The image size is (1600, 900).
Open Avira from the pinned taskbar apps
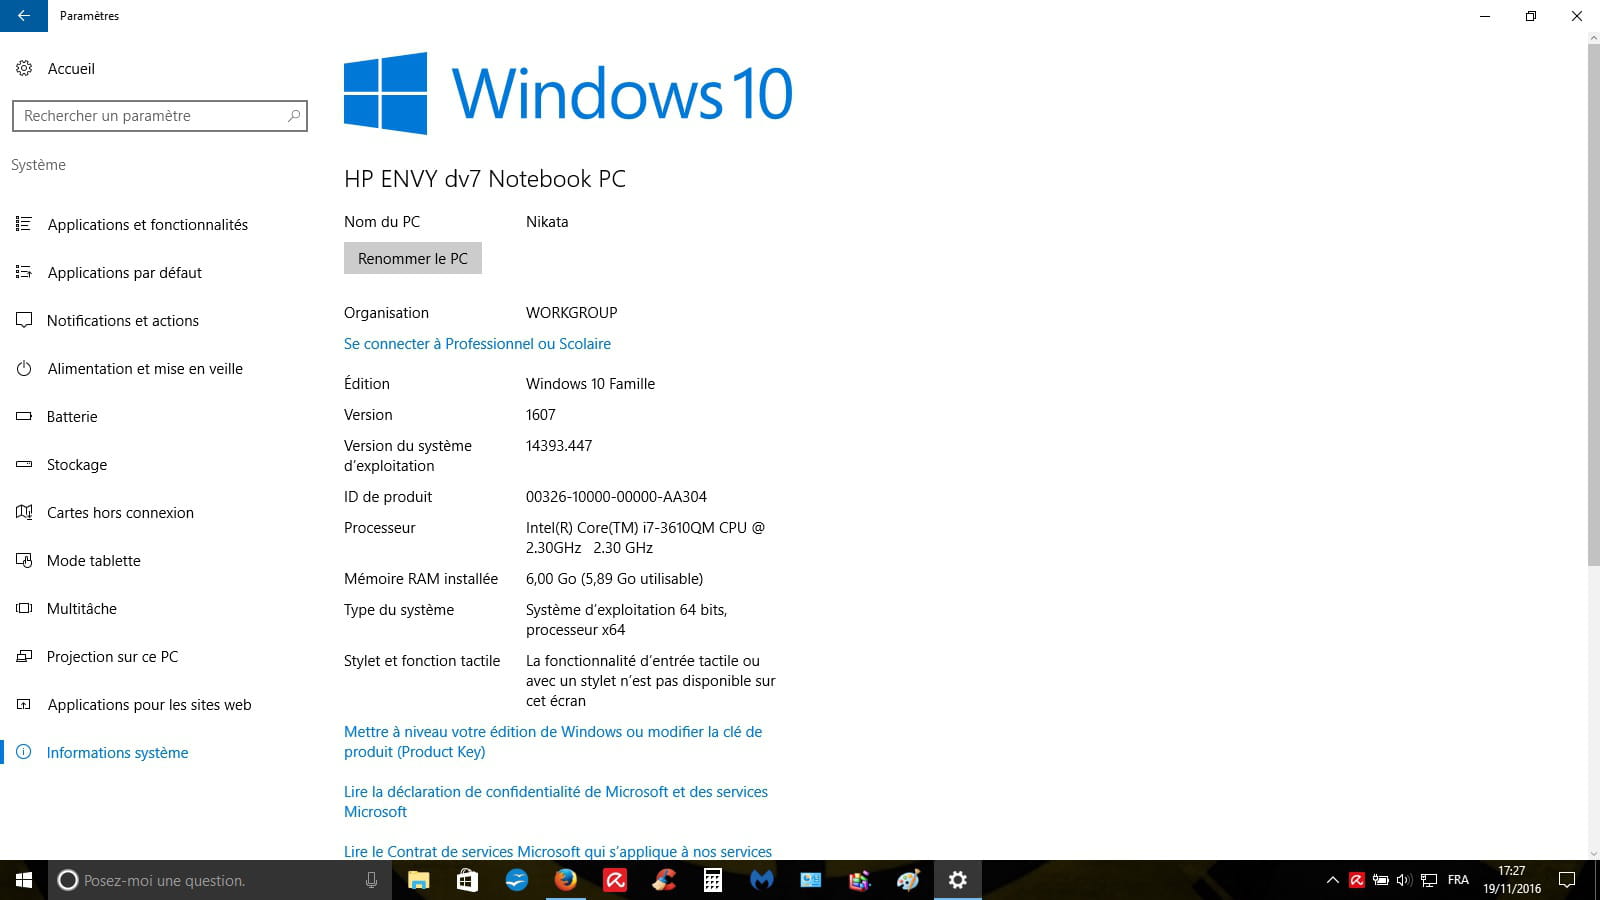pyautogui.click(x=615, y=880)
